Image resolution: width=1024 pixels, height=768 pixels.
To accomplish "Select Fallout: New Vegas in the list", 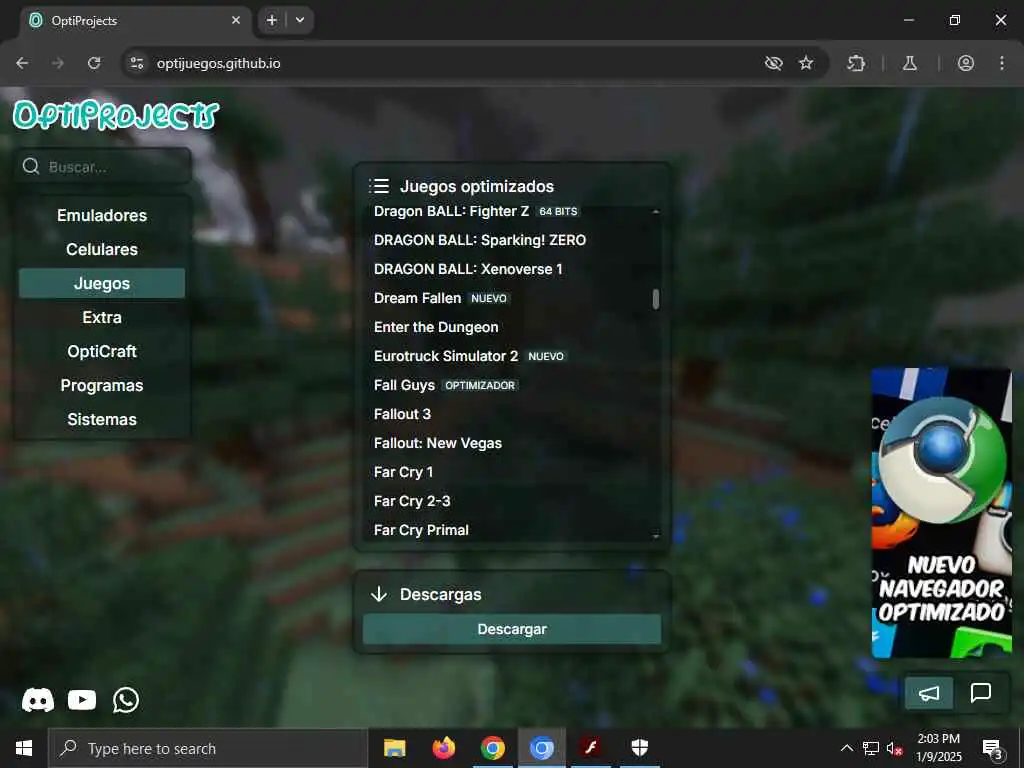I will tap(438, 443).
